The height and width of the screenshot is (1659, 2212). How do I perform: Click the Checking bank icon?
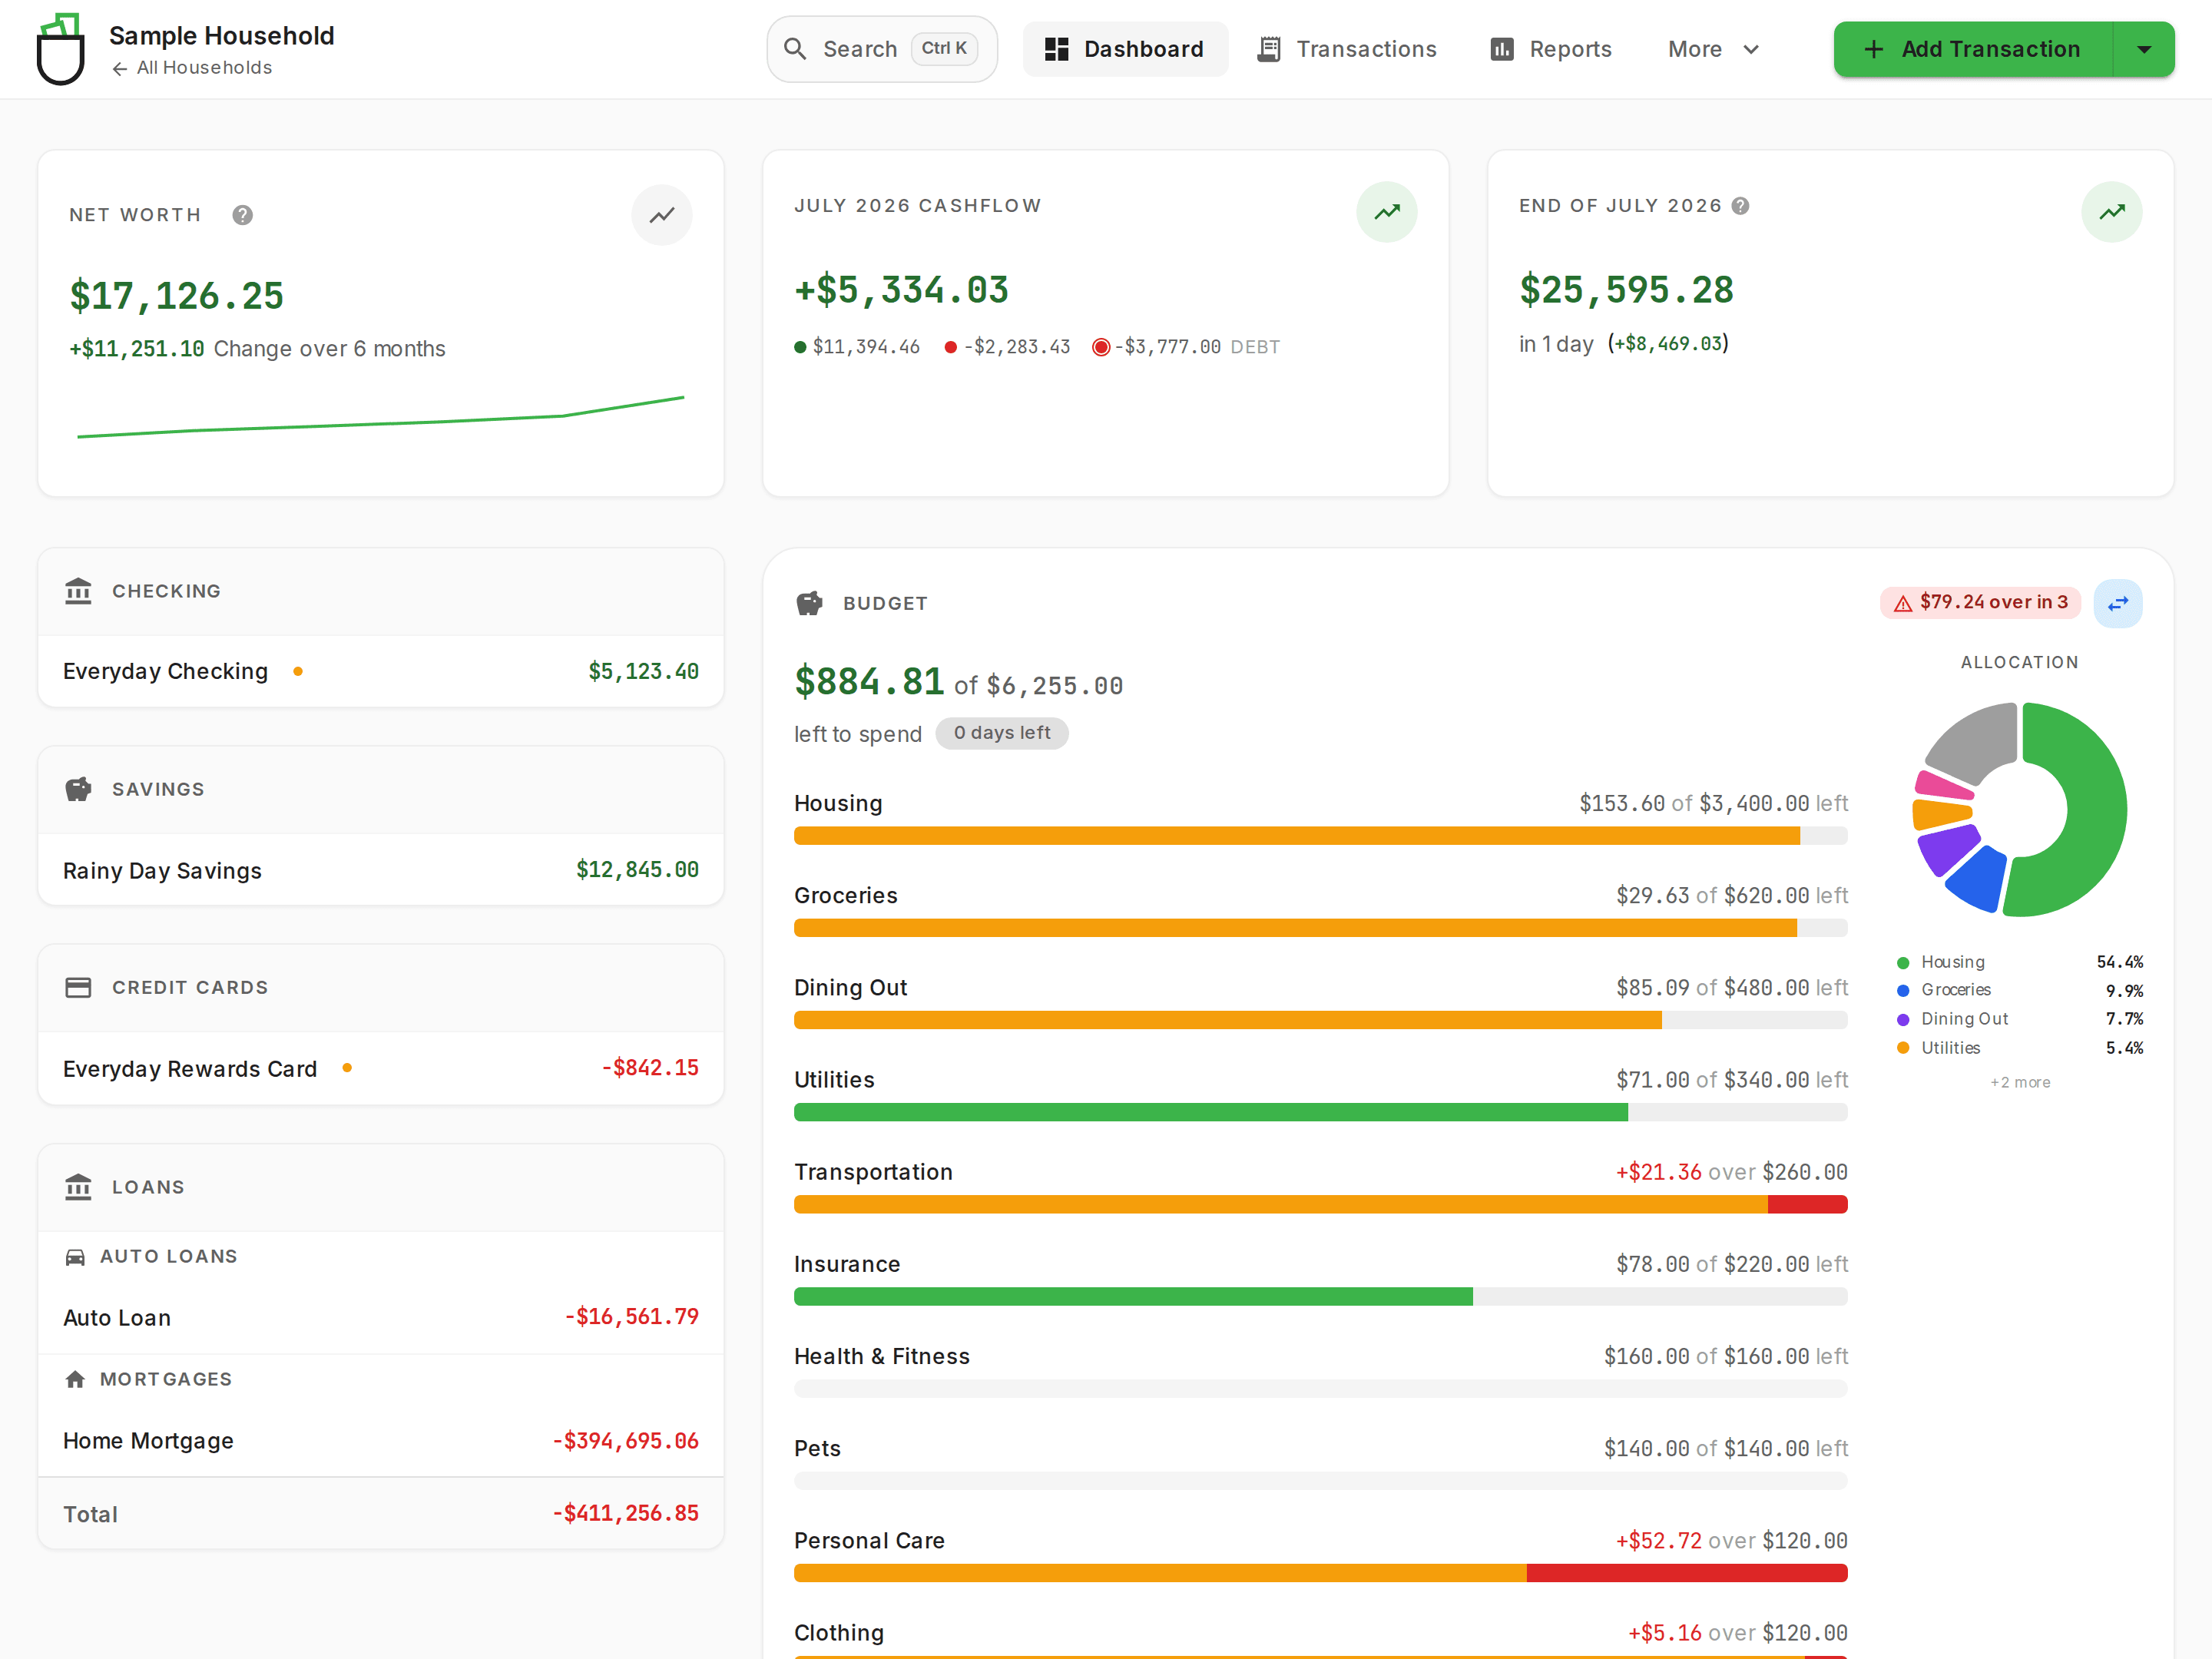78,591
